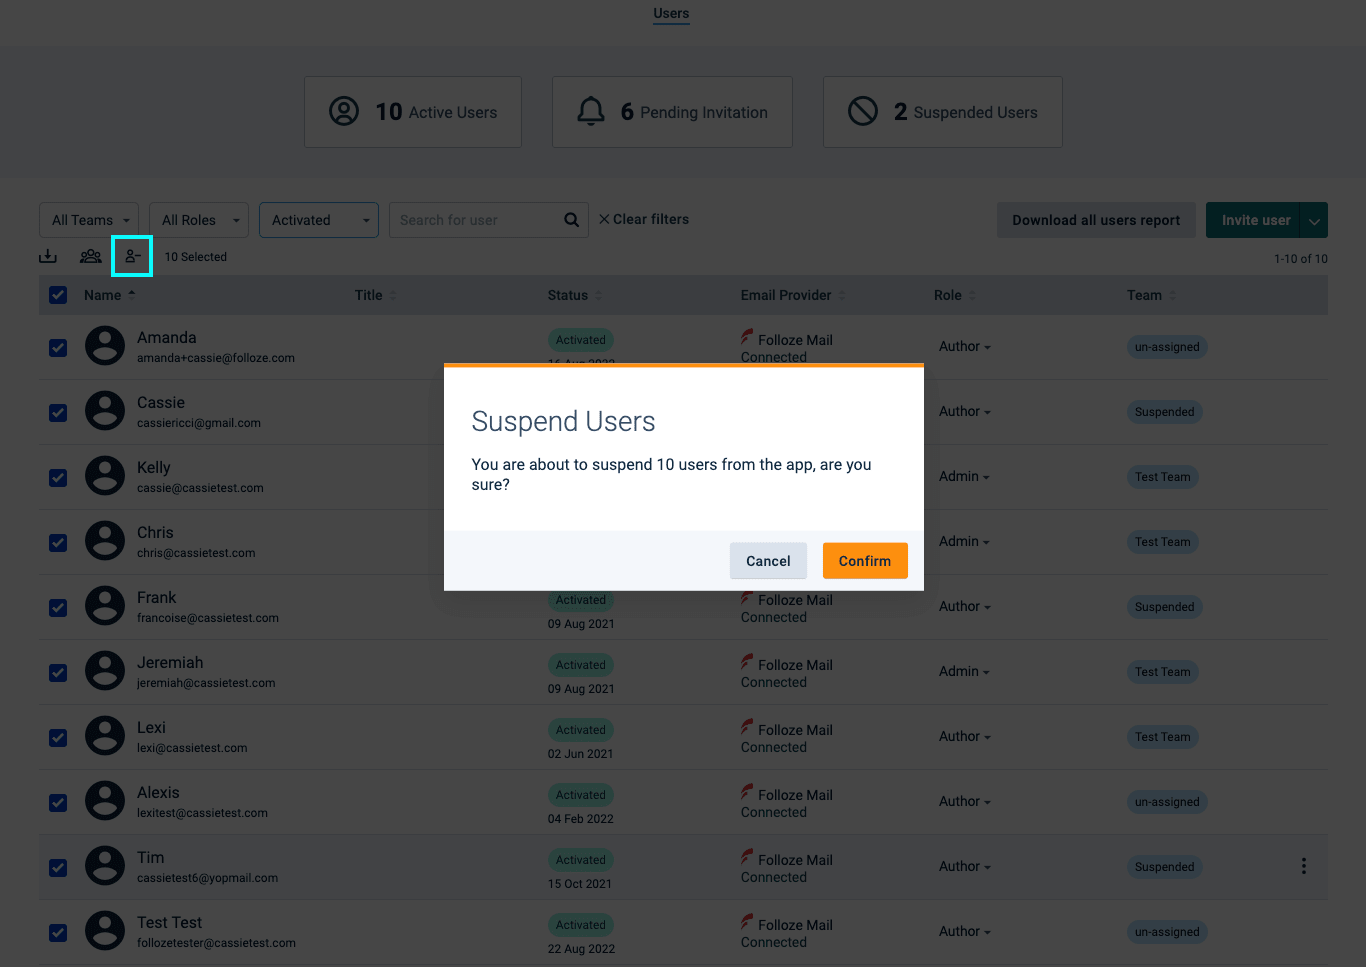The image size is (1366, 967).
Task: Click Amanda's profile avatar icon
Action: [105, 346]
